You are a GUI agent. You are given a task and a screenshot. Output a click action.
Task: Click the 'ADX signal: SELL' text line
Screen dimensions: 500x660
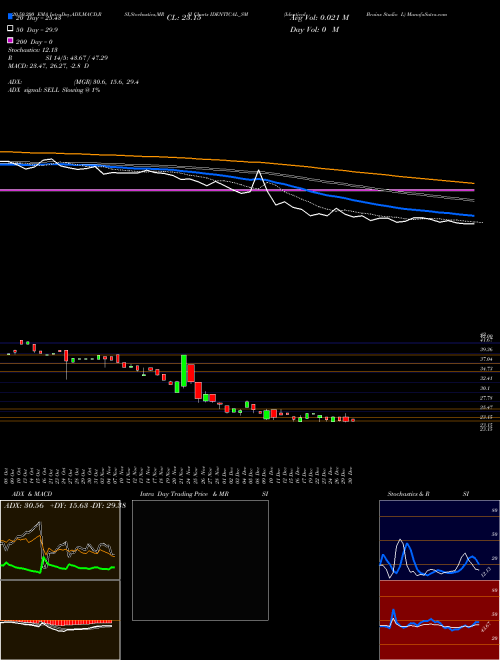[54, 90]
